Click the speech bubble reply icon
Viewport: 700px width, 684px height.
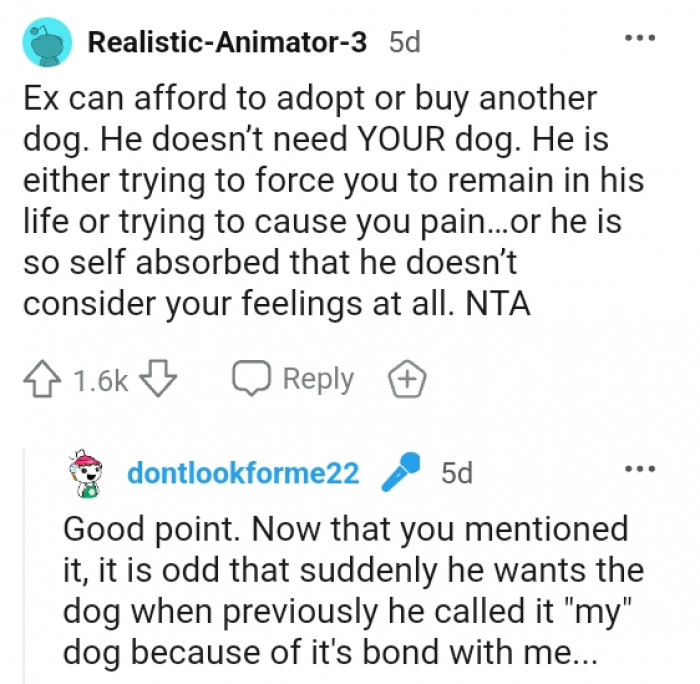tap(252, 380)
